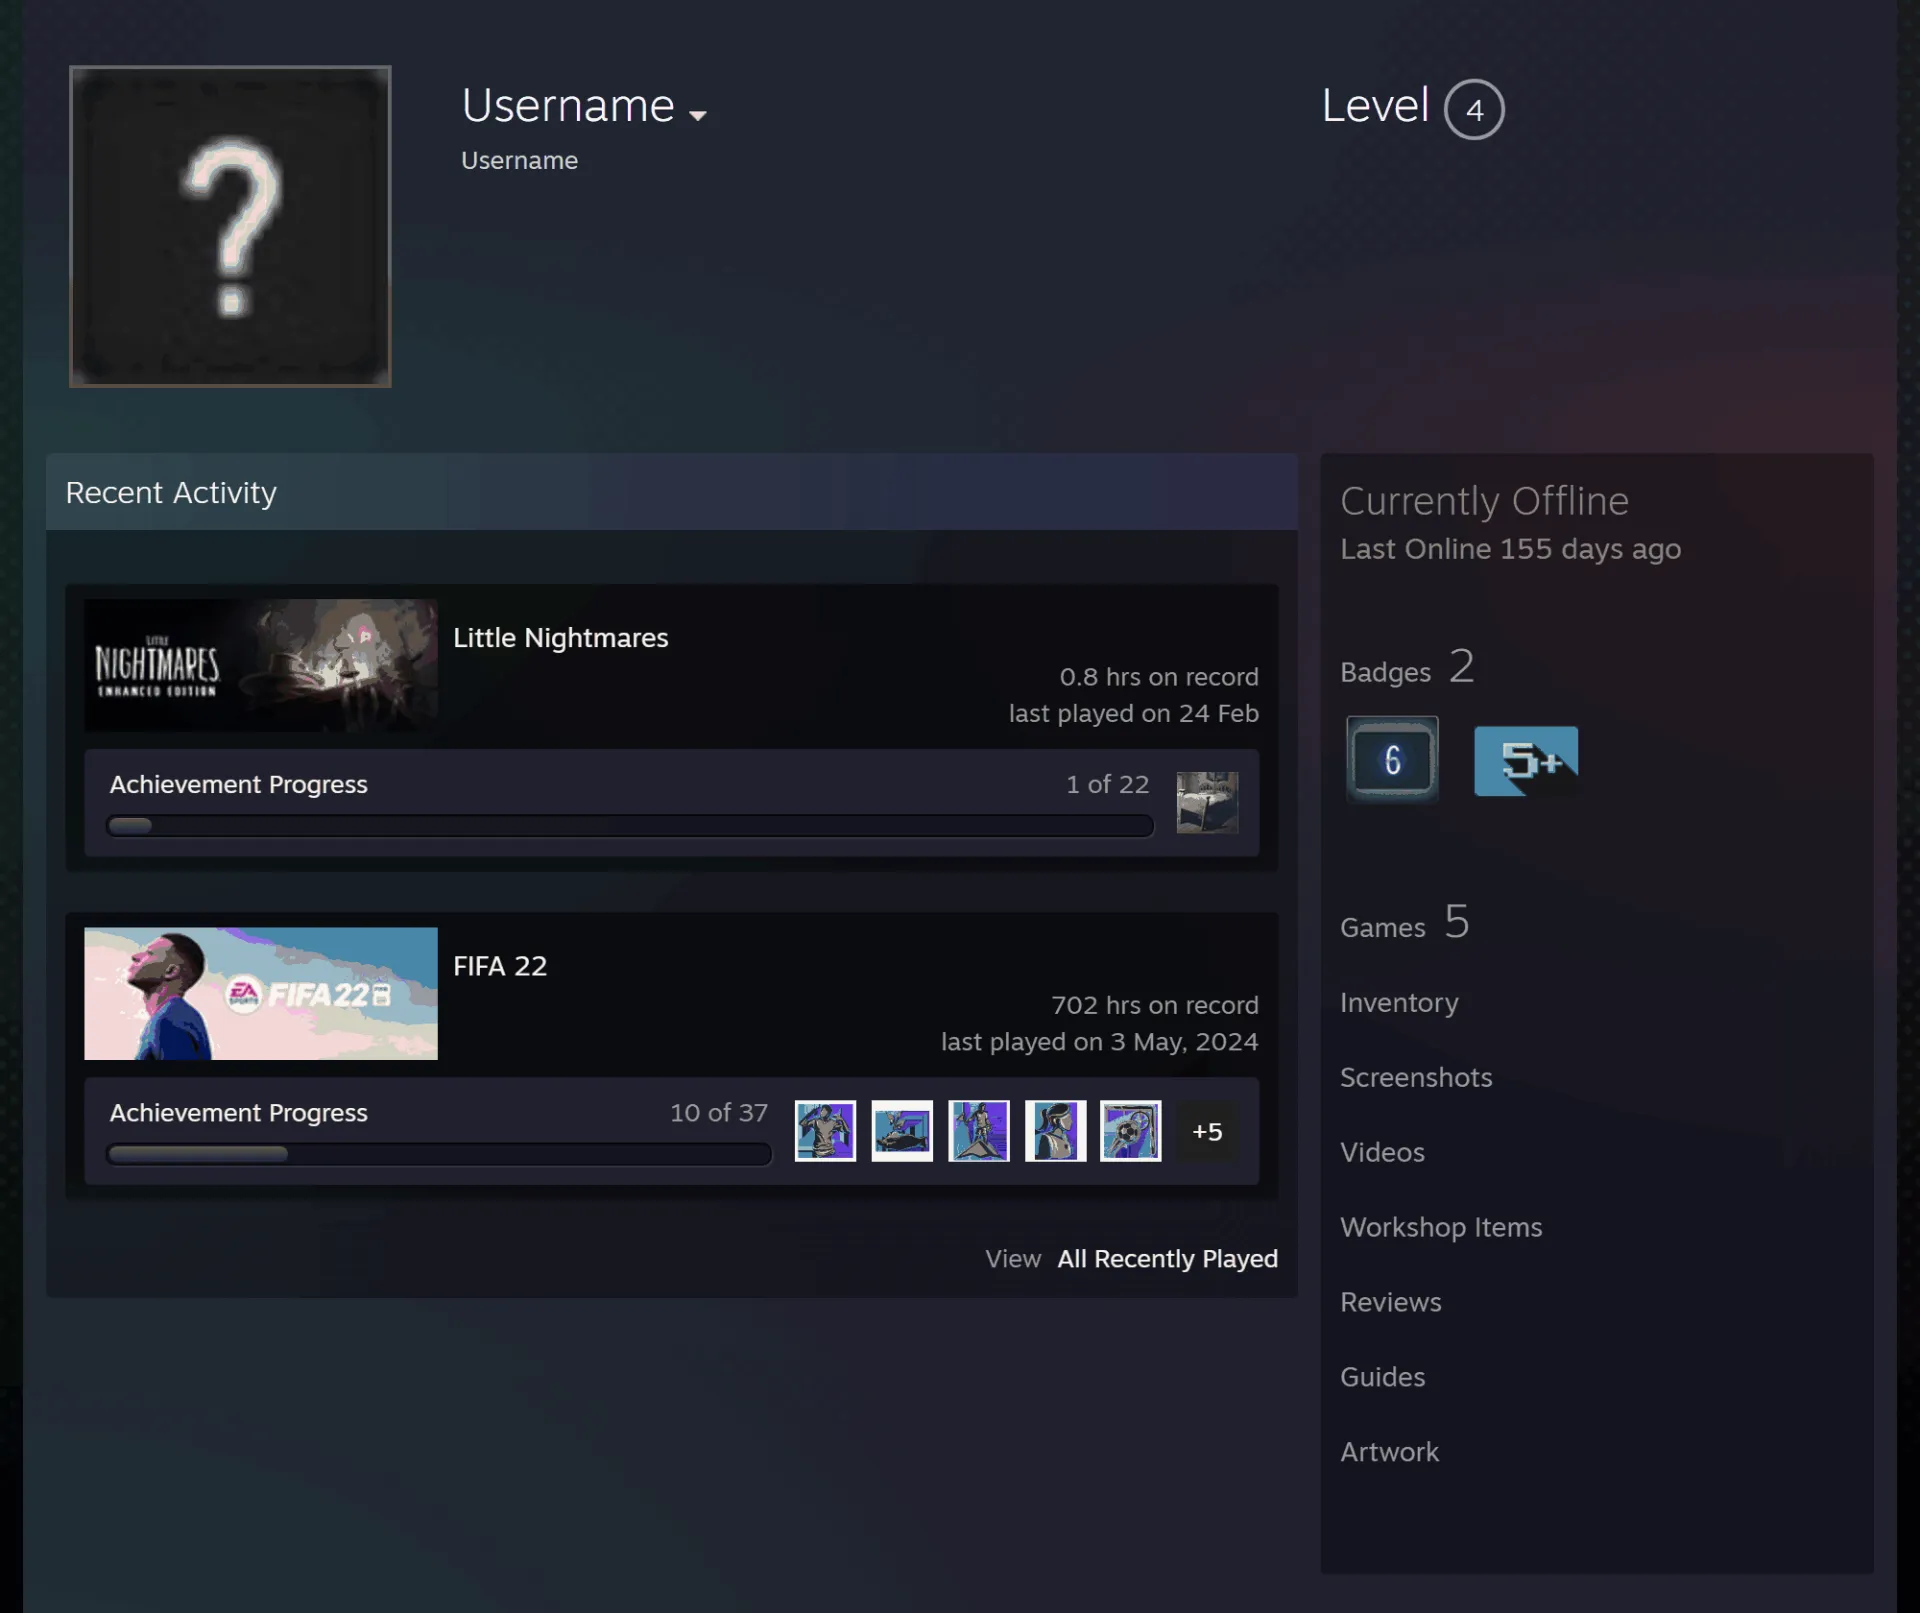The image size is (1920, 1613).
Task: Open Screenshots in the sidebar
Action: [1416, 1077]
